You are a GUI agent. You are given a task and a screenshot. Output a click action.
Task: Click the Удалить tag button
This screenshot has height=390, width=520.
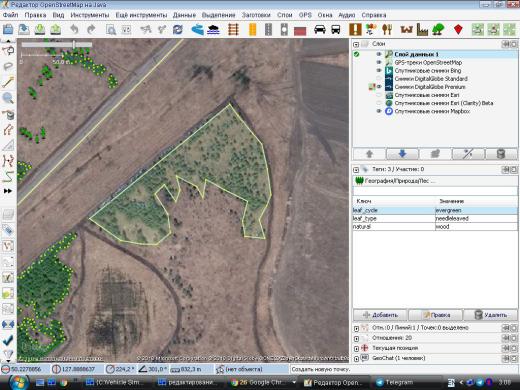pos(490,315)
